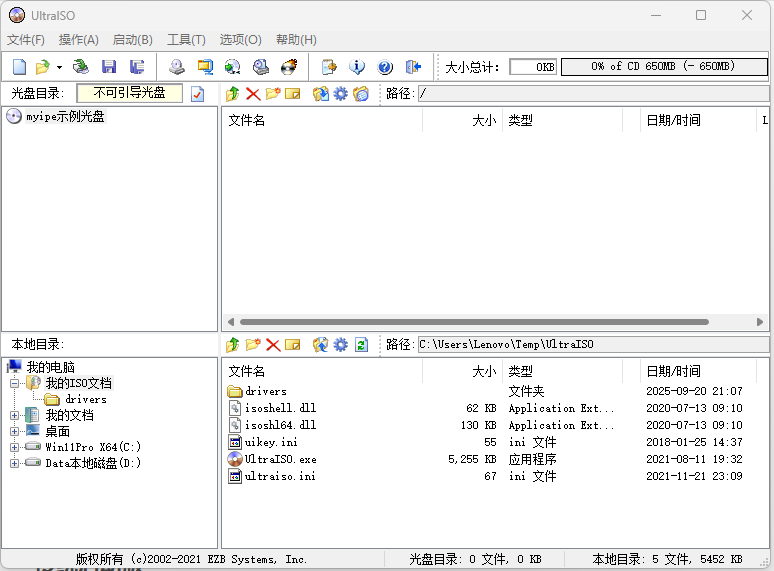Image resolution: width=774 pixels, height=571 pixels.
Task: Open the 启动(B) menu
Action: [x=133, y=39]
